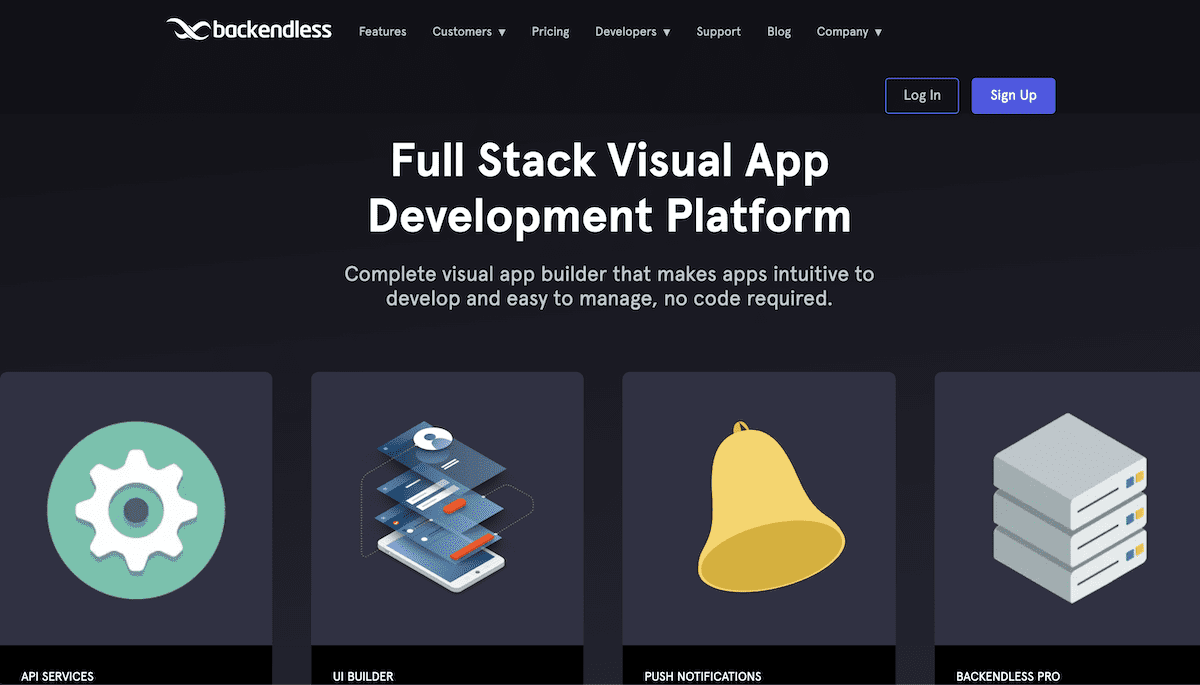Click the gear center on the API Services card
Image resolution: width=1200 pixels, height=685 pixels.
pos(136,509)
